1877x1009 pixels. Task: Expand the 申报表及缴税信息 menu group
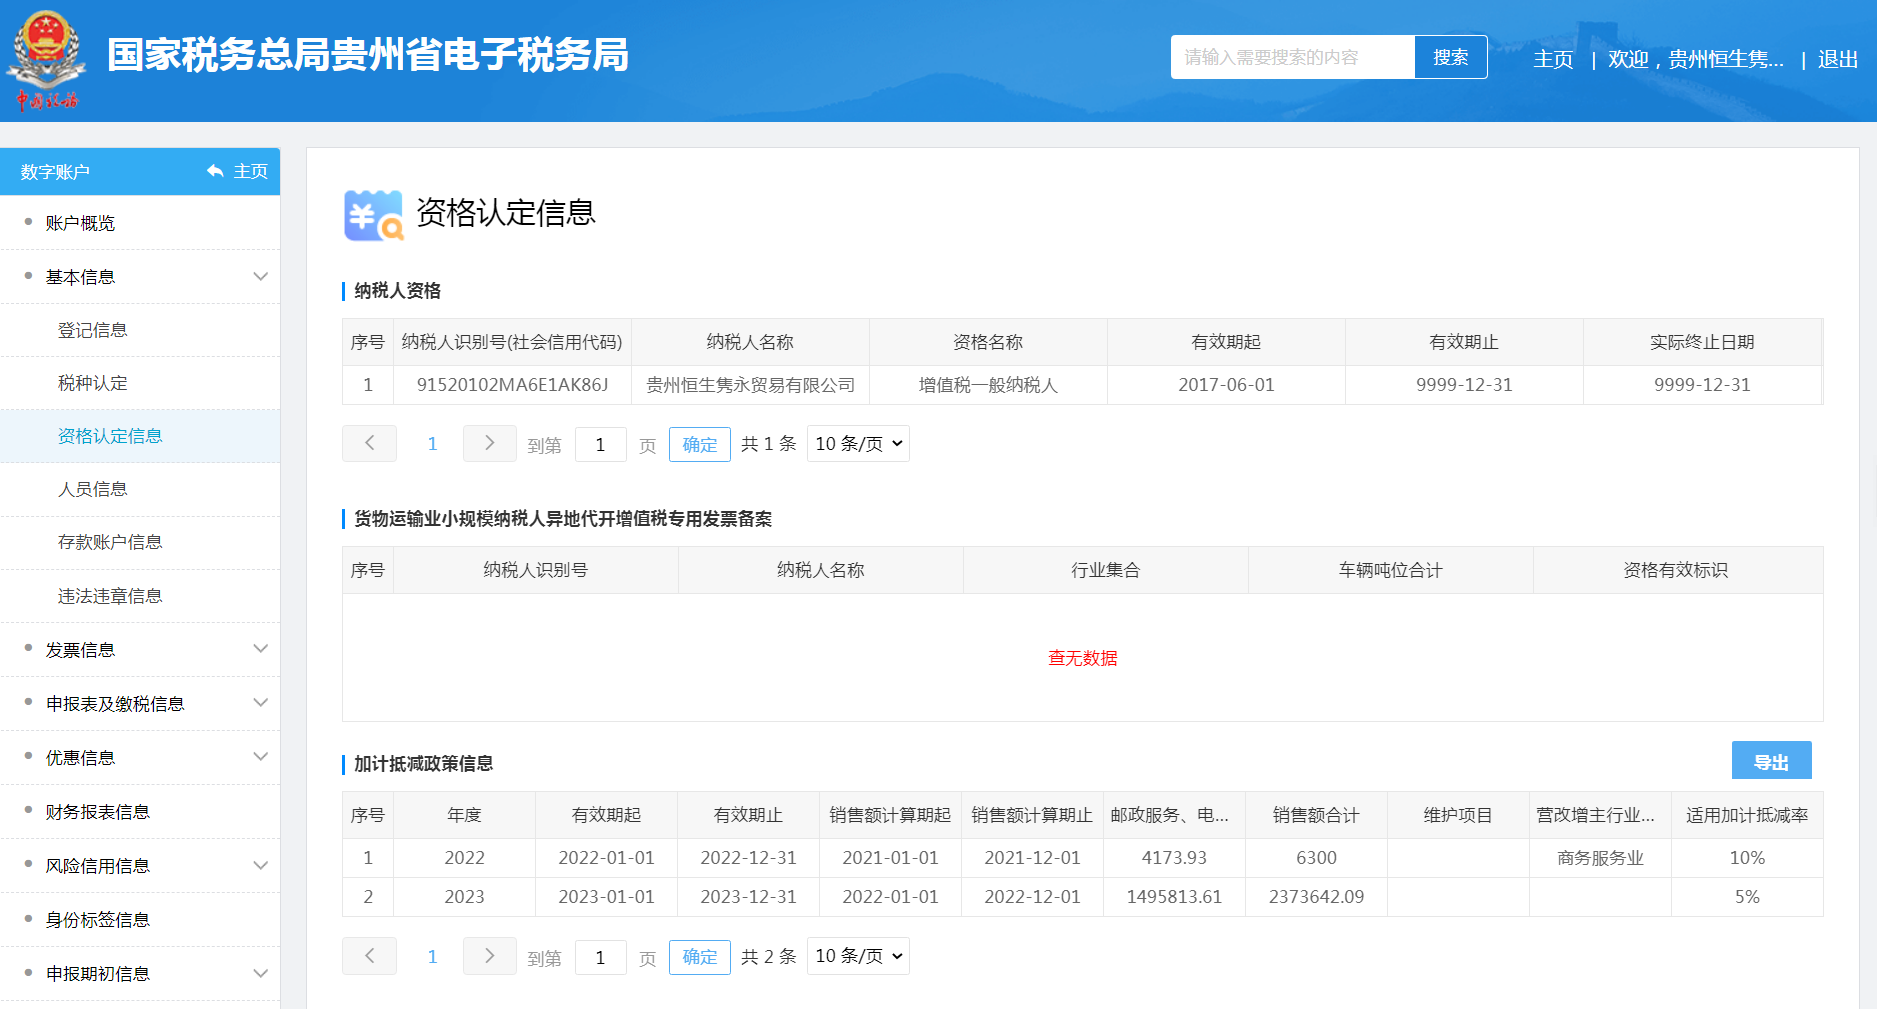260,704
